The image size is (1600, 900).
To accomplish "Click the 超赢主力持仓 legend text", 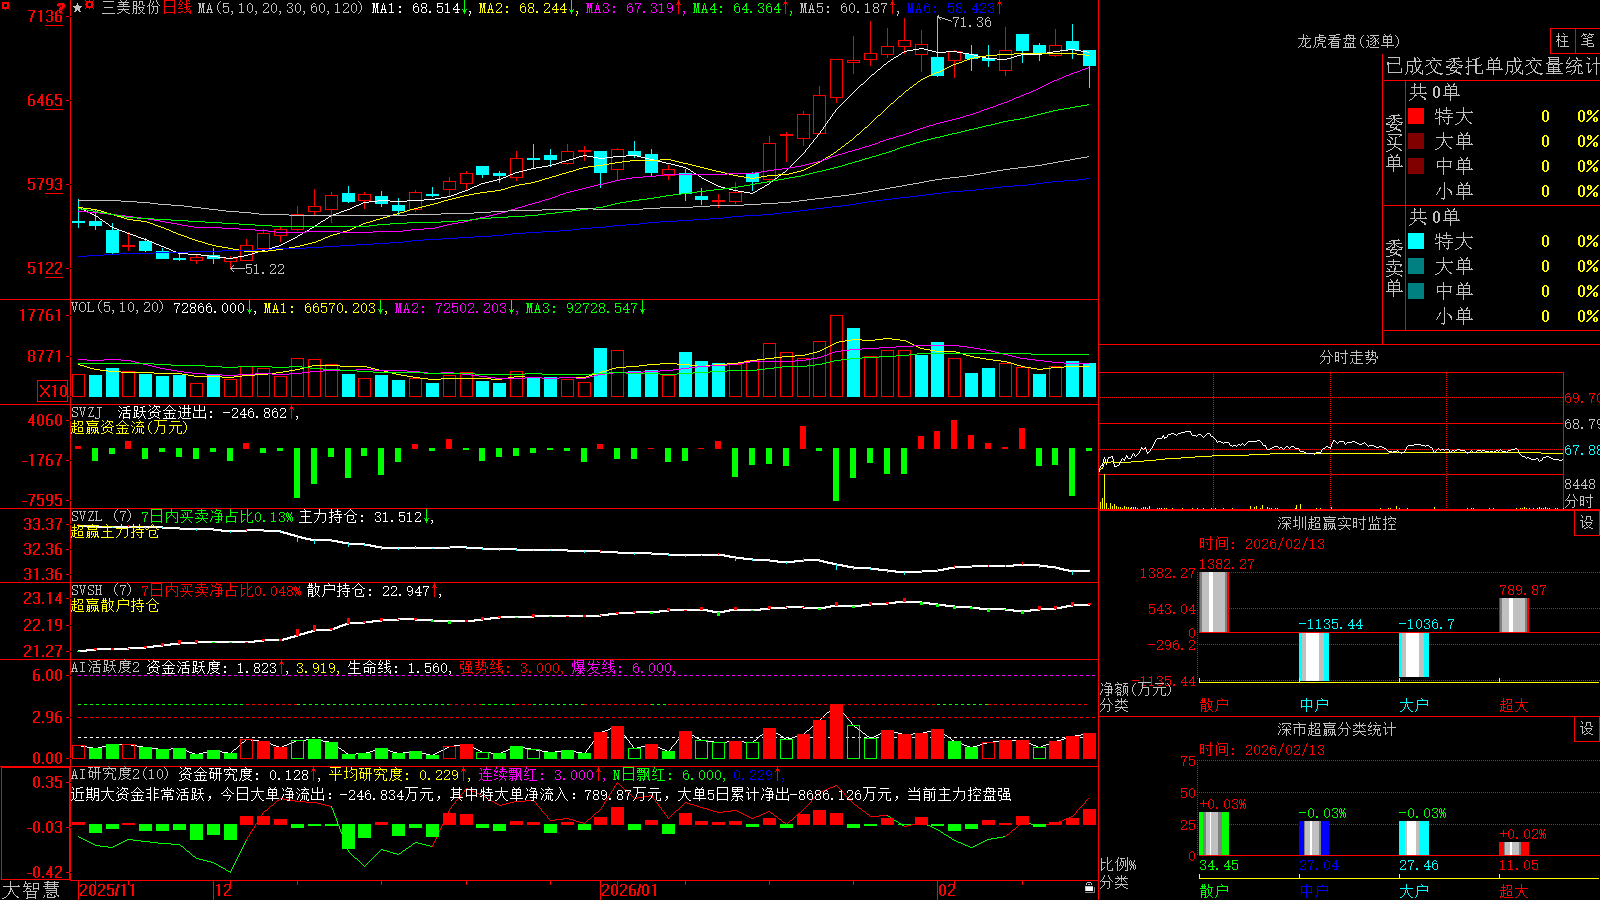I will click(x=115, y=532).
